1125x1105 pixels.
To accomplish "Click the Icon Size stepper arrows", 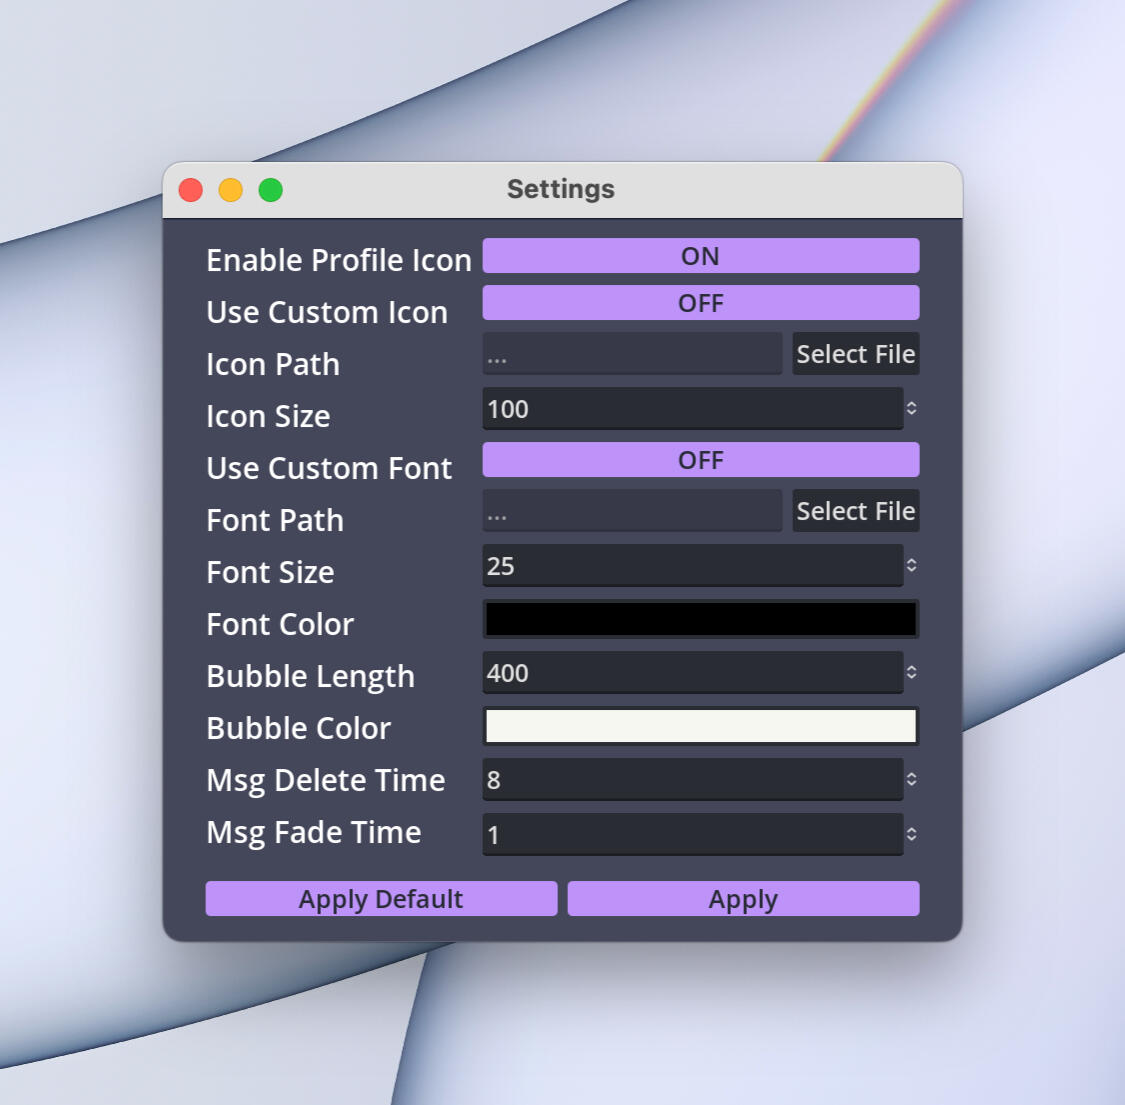I will click(911, 408).
